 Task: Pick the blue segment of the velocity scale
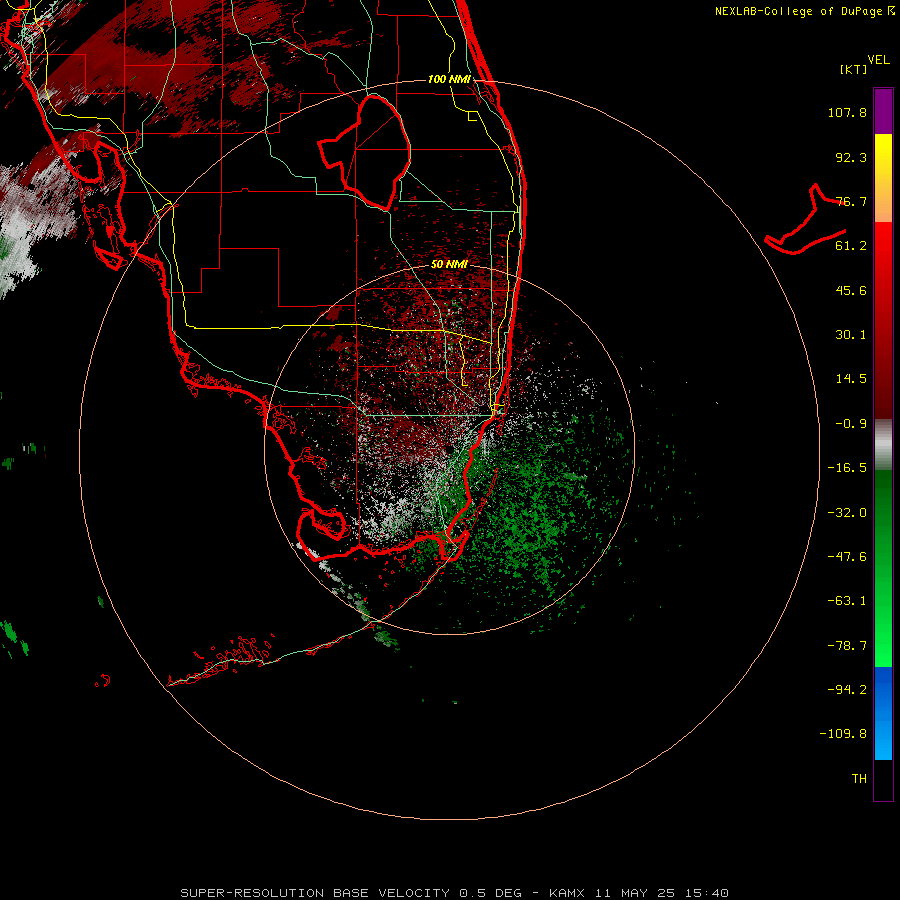(883, 713)
